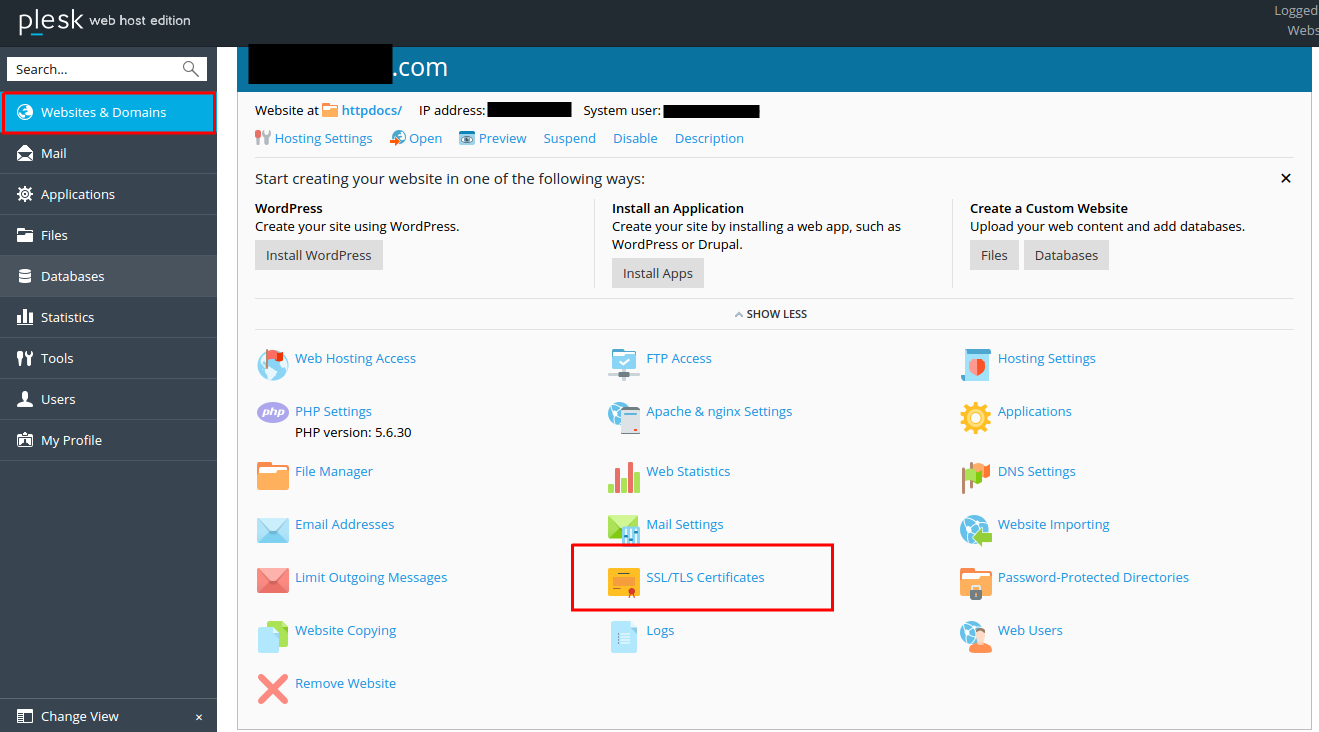Open the httpdocs/ folder link
Screen dimensions: 1319x732
point(371,110)
